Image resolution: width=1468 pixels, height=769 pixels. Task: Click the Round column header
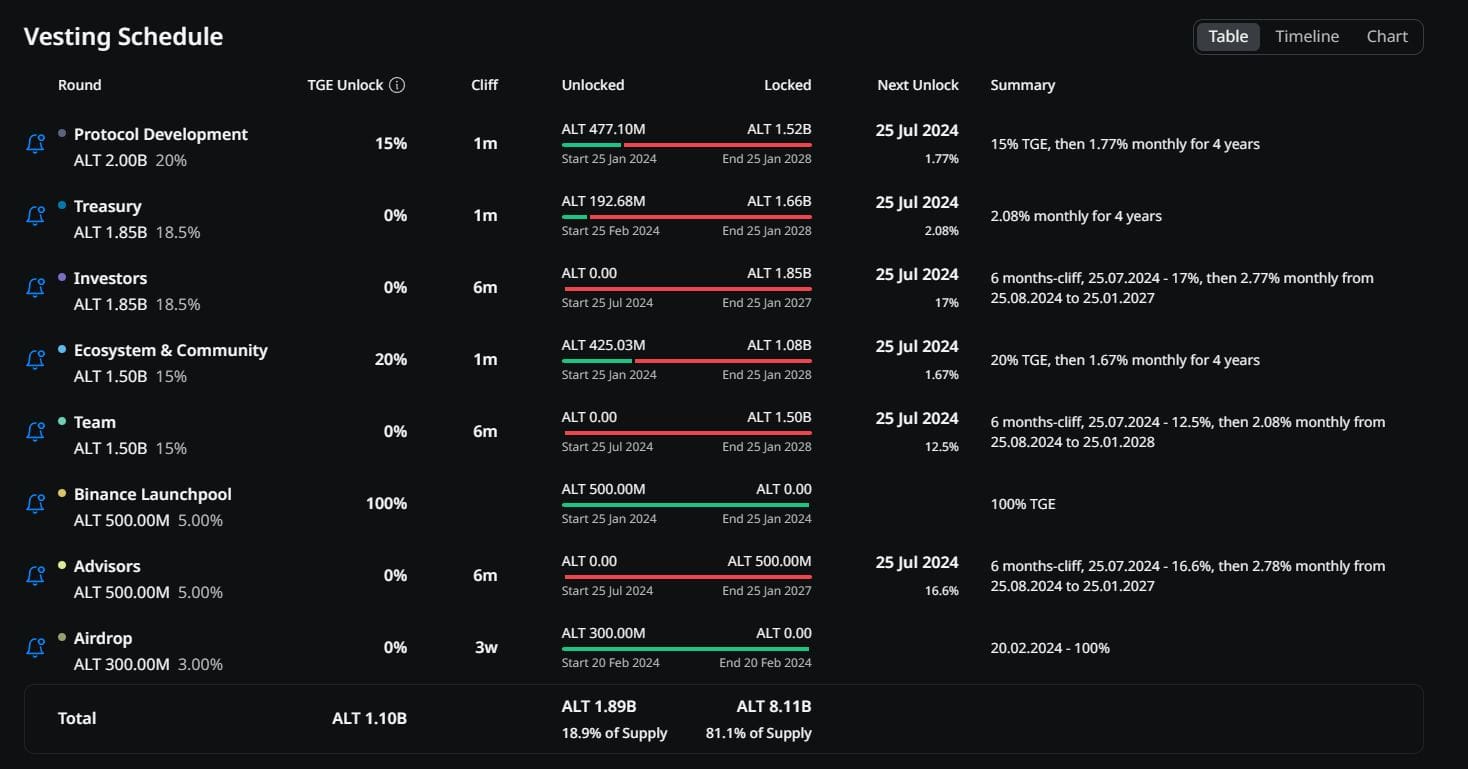[x=80, y=85]
